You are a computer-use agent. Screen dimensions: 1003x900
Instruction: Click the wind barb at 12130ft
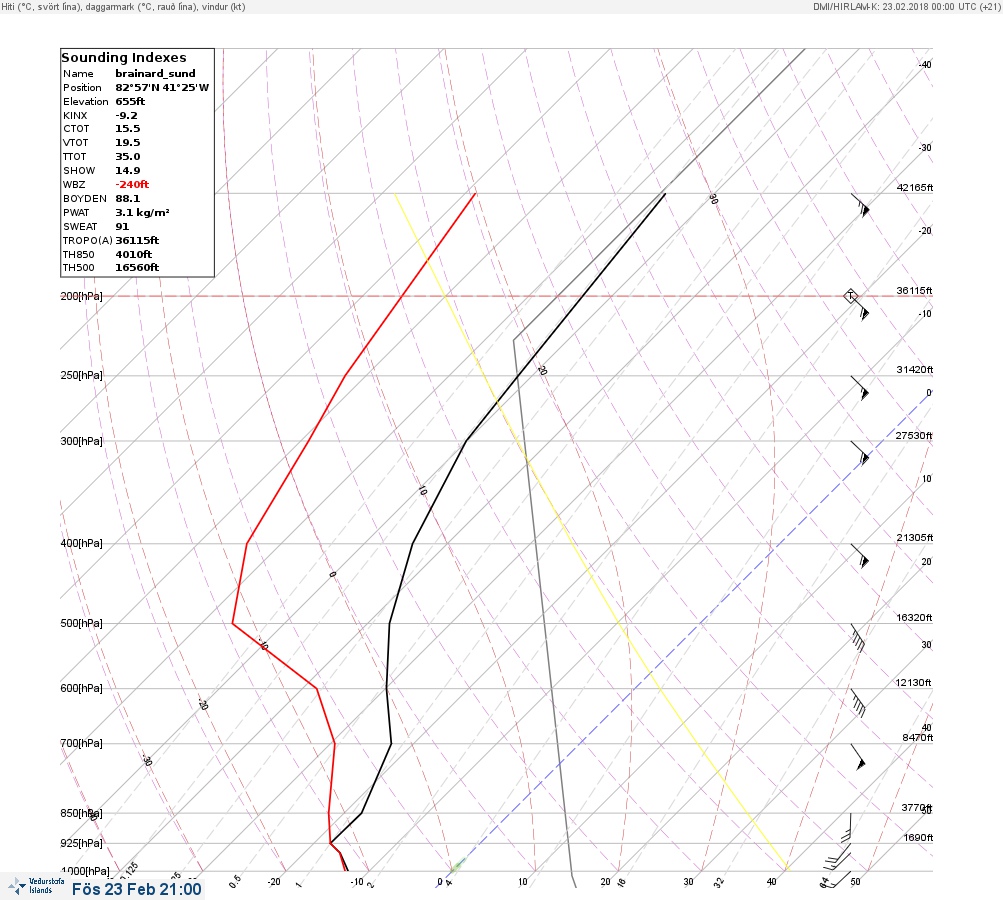pos(858,703)
